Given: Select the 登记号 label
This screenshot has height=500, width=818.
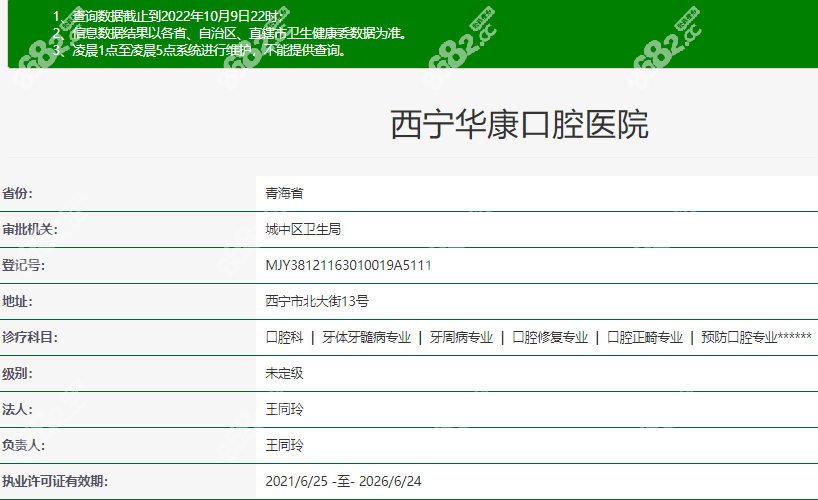Looking at the screenshot, I should point(23,265).
